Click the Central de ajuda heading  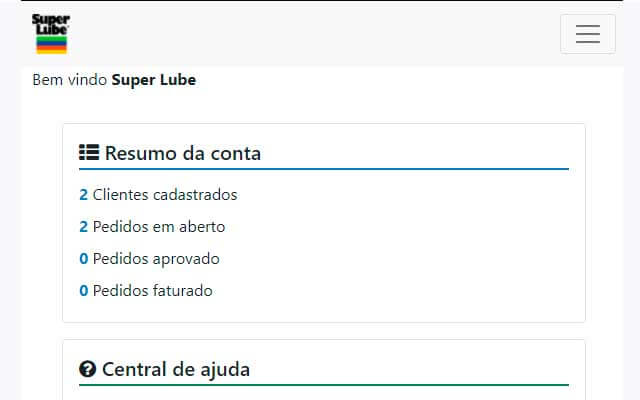pos(176,369)
